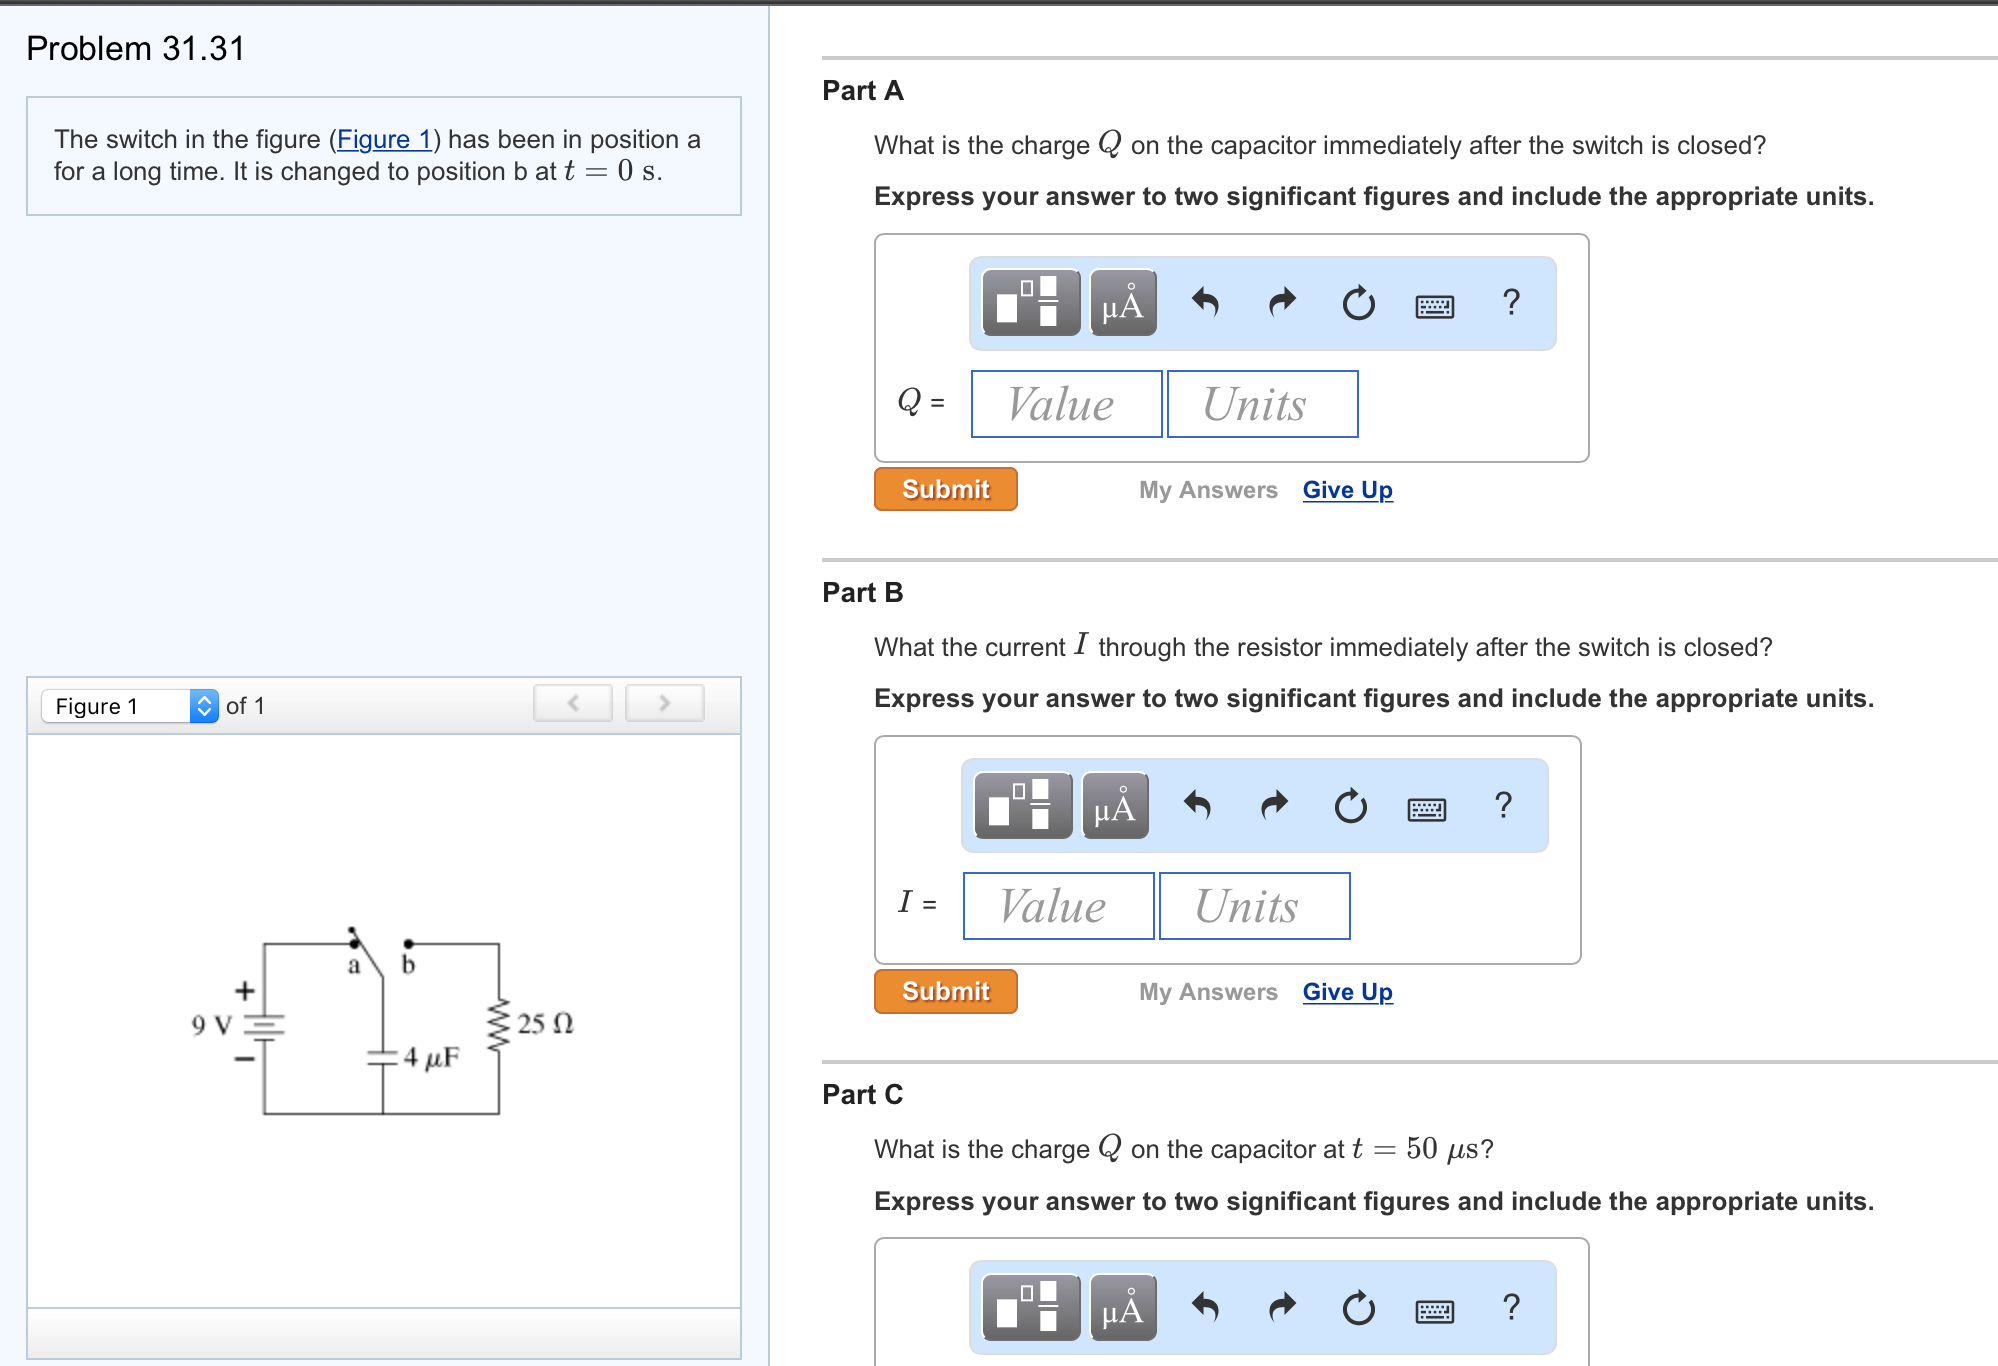
Task: Reset the Part A answer field
Action: pyautogui.click(x=1357, y=303)
